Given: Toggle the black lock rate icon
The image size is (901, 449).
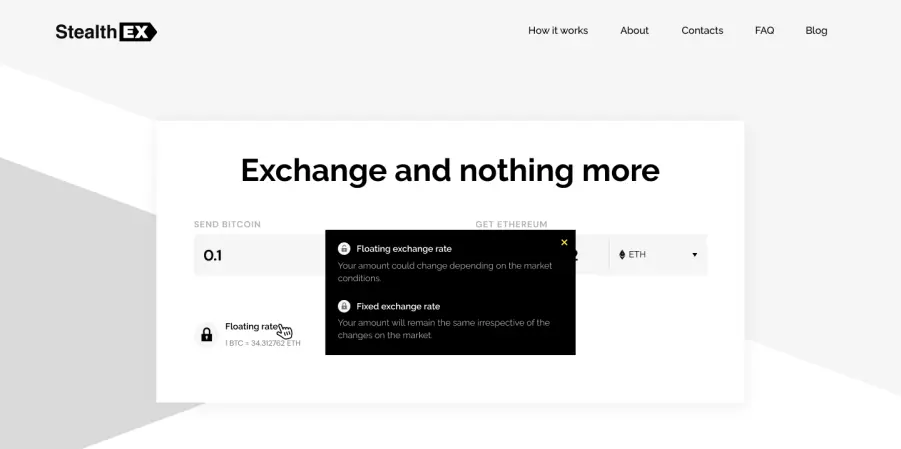Looking at the screenshot, I should click(207, 335).
